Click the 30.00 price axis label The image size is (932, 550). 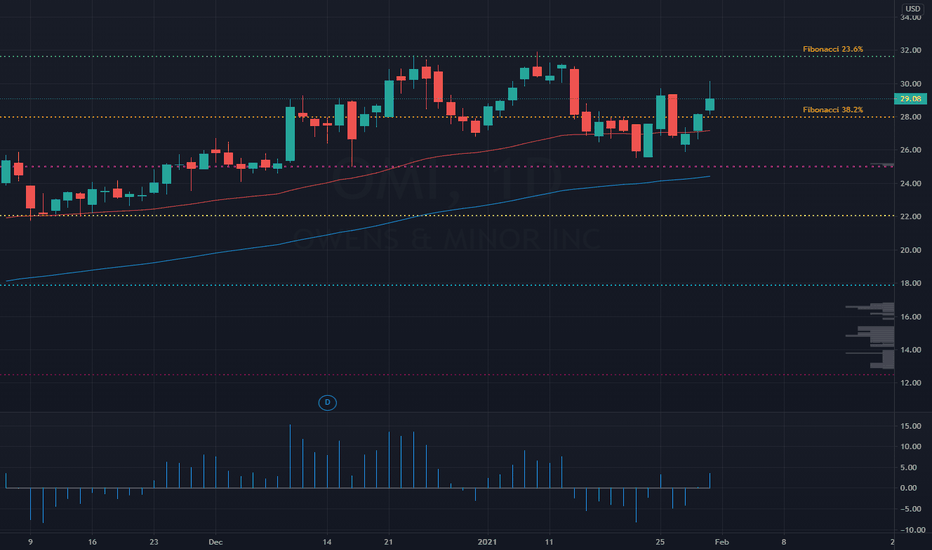[911, 84]
